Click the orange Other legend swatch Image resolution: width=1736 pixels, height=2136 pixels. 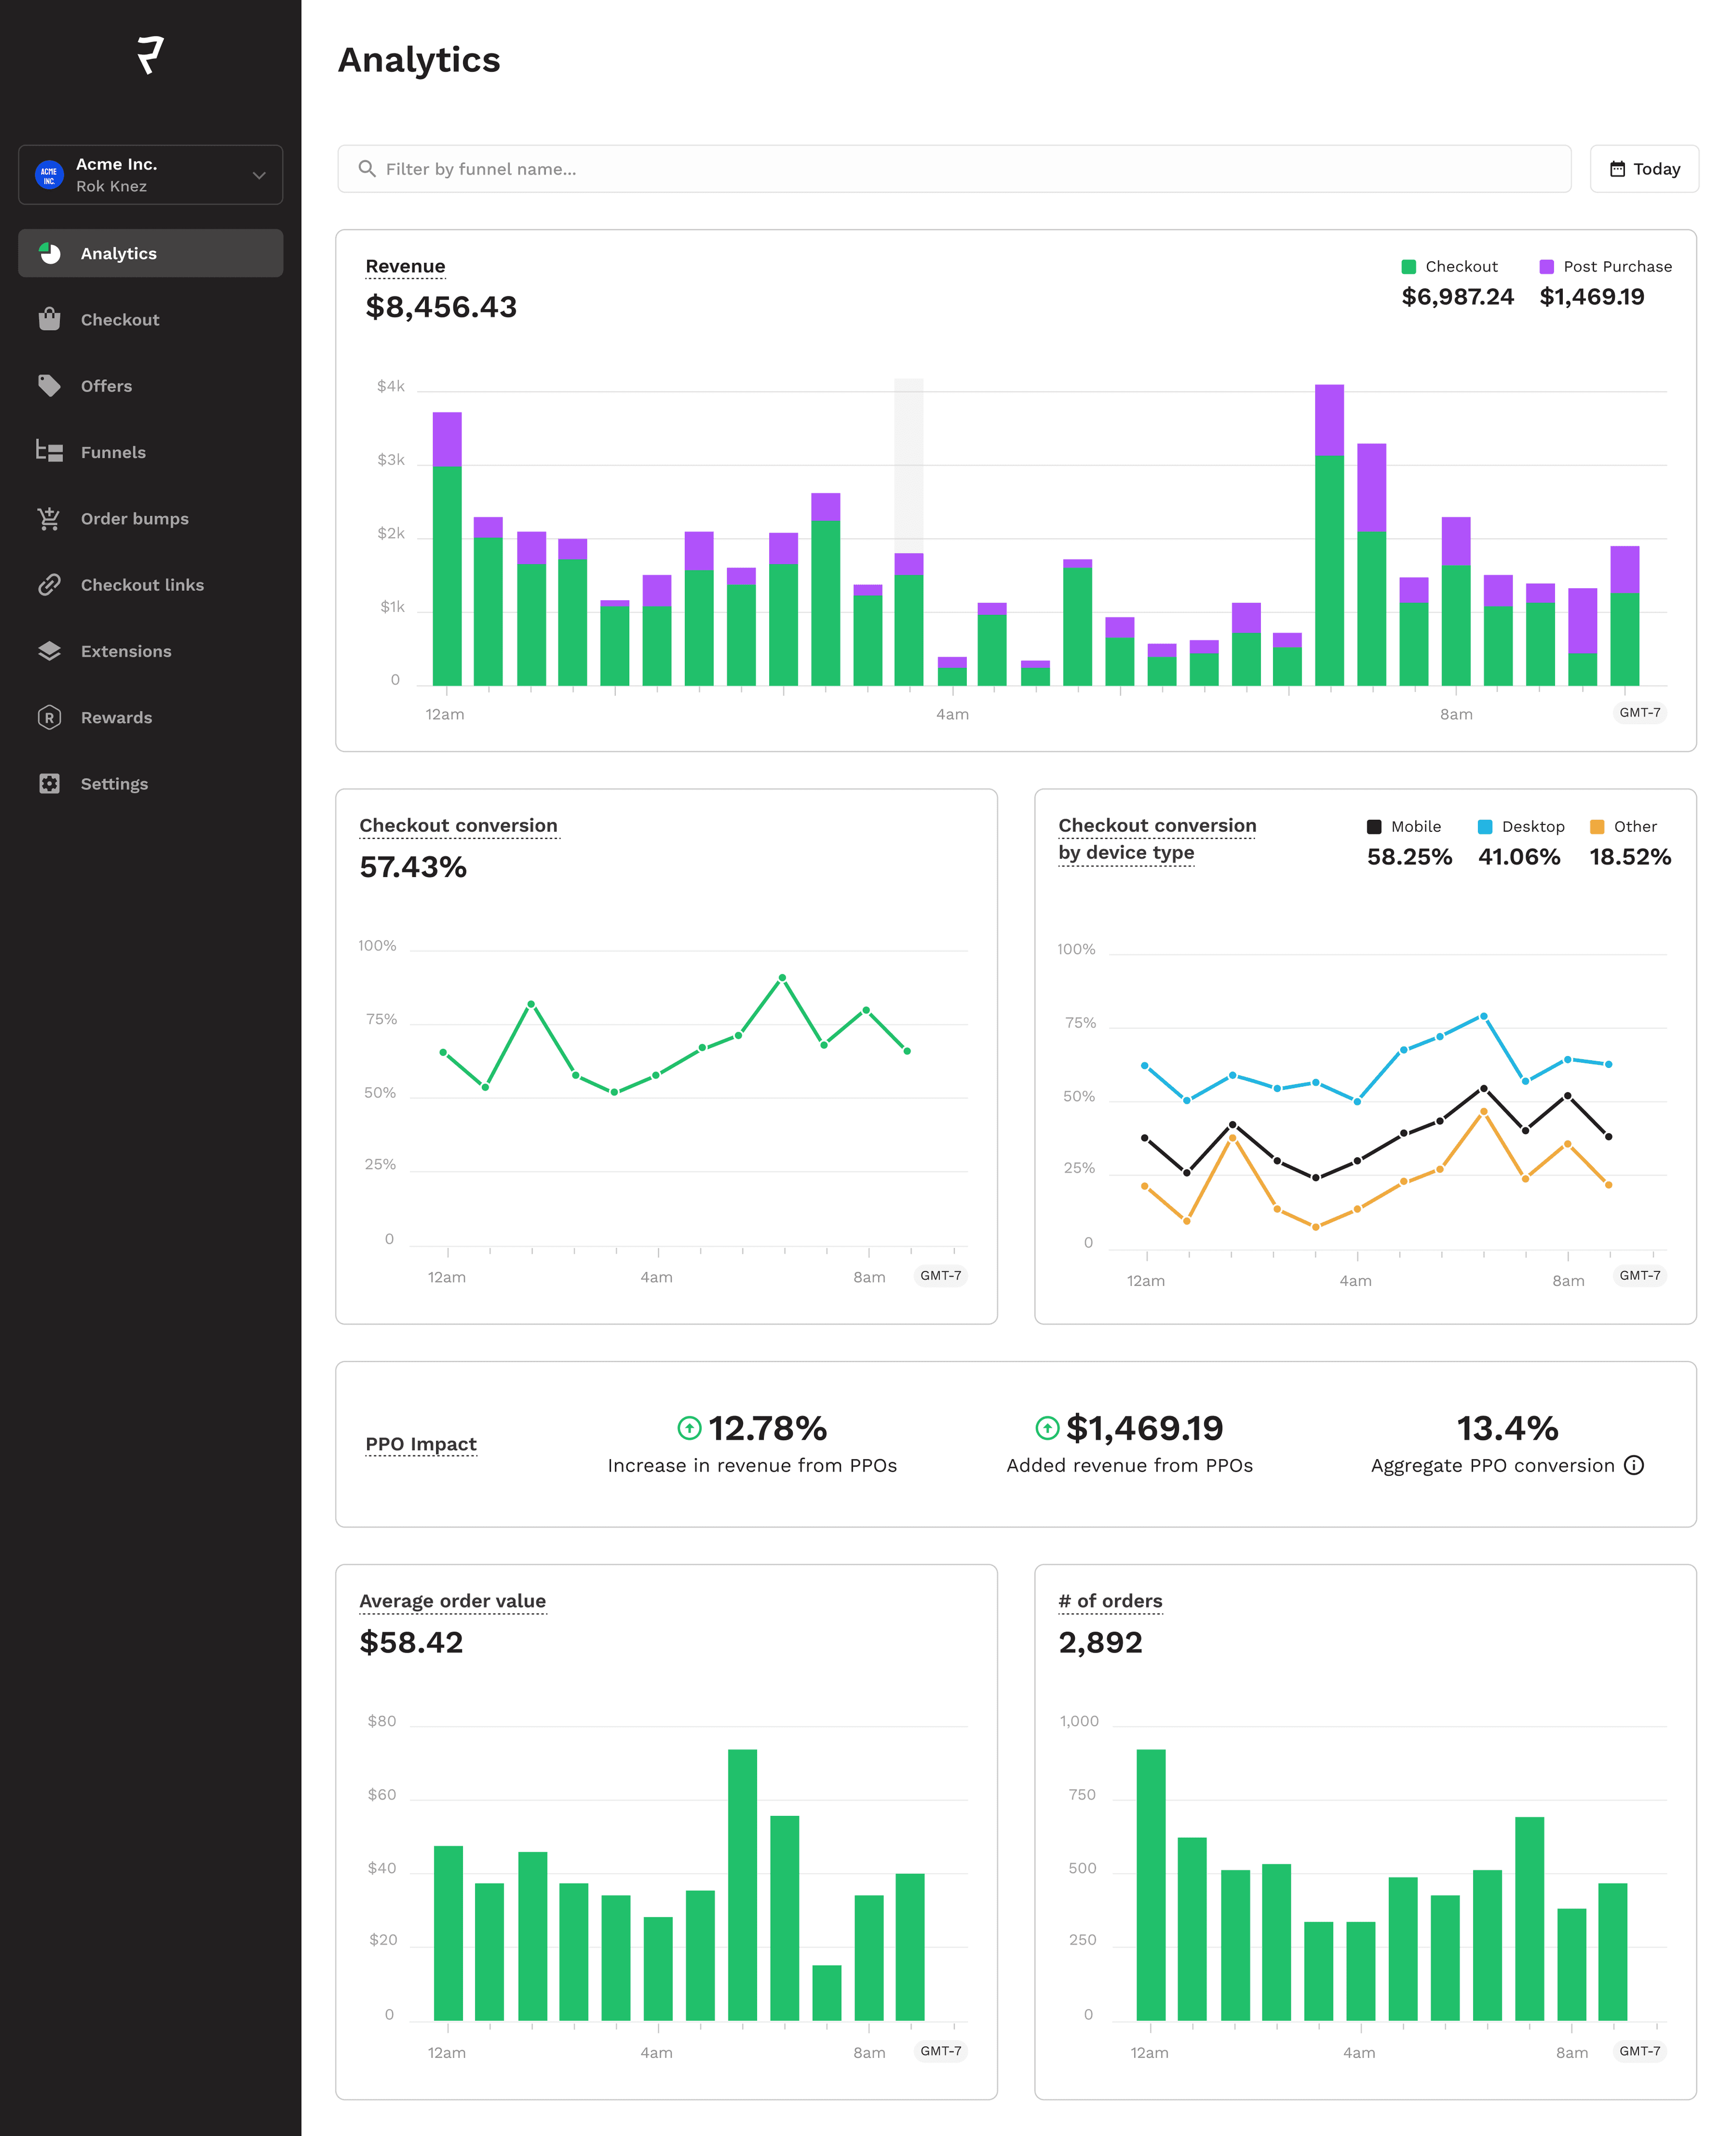1596,826
